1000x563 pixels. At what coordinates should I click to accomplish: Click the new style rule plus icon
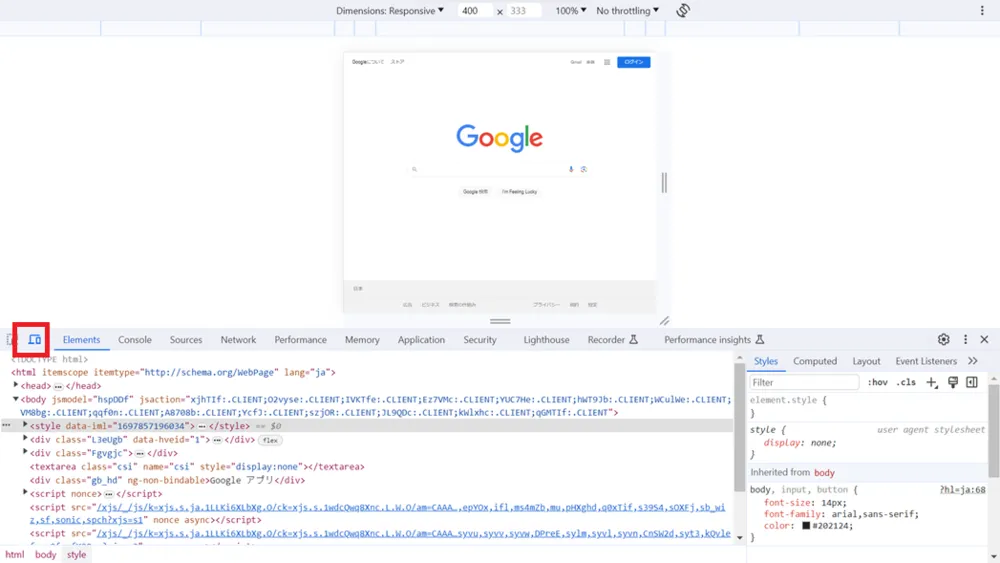pyautogui.click(x=932, y=383)
